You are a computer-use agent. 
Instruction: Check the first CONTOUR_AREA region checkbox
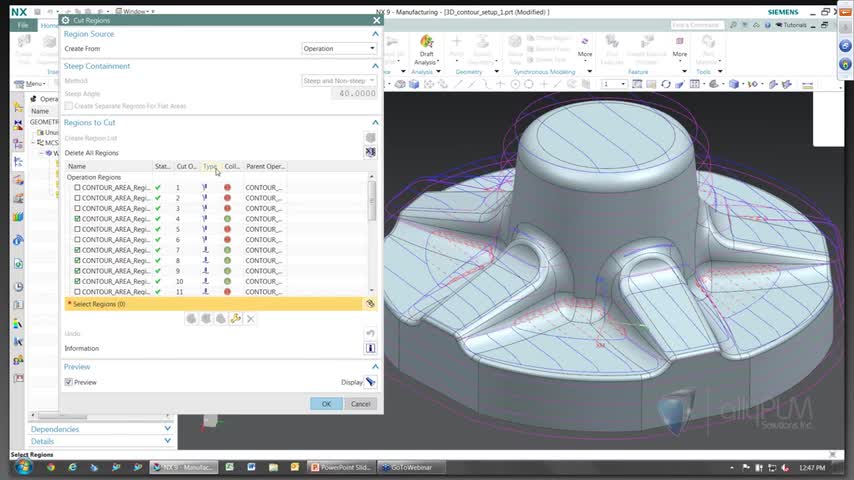click(x=78, y=188)
